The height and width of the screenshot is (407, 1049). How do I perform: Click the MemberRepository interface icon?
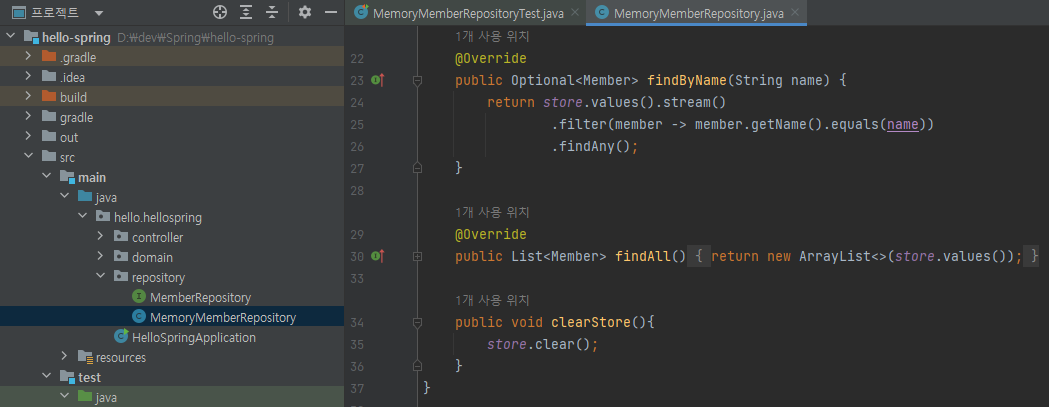[x=139, y=297]
